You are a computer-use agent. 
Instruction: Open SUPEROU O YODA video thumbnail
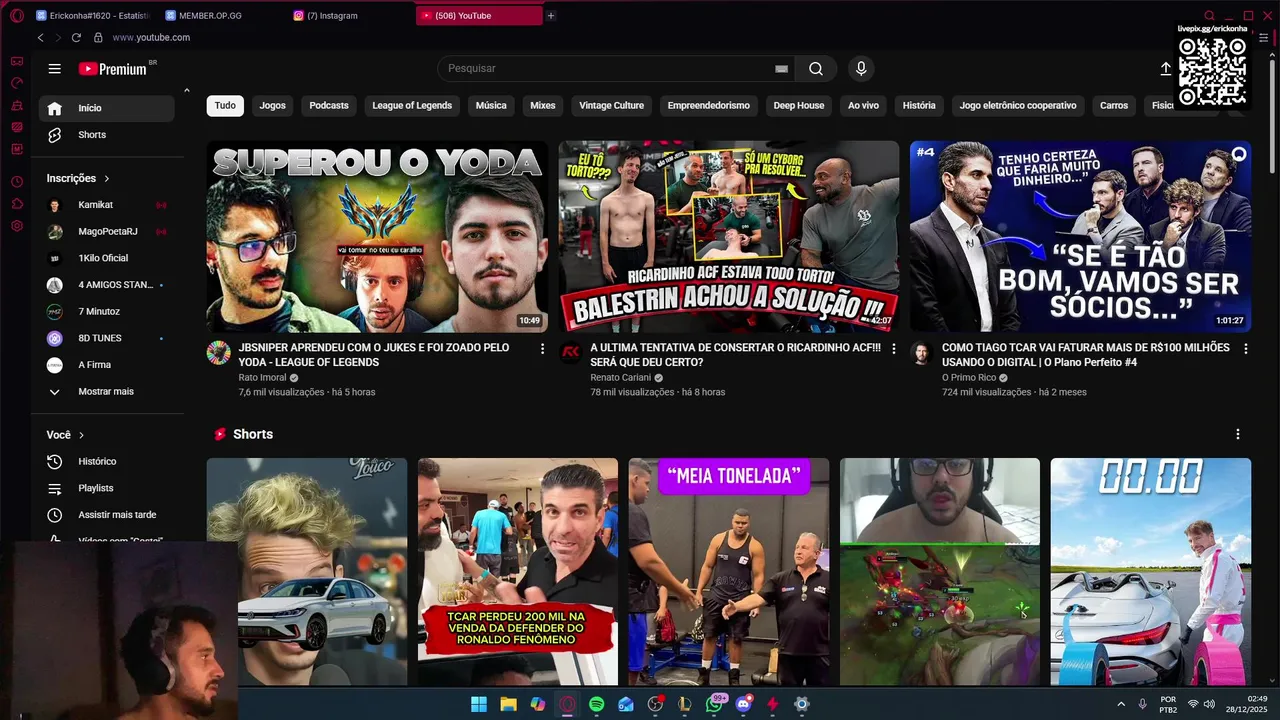click(377, 236)
